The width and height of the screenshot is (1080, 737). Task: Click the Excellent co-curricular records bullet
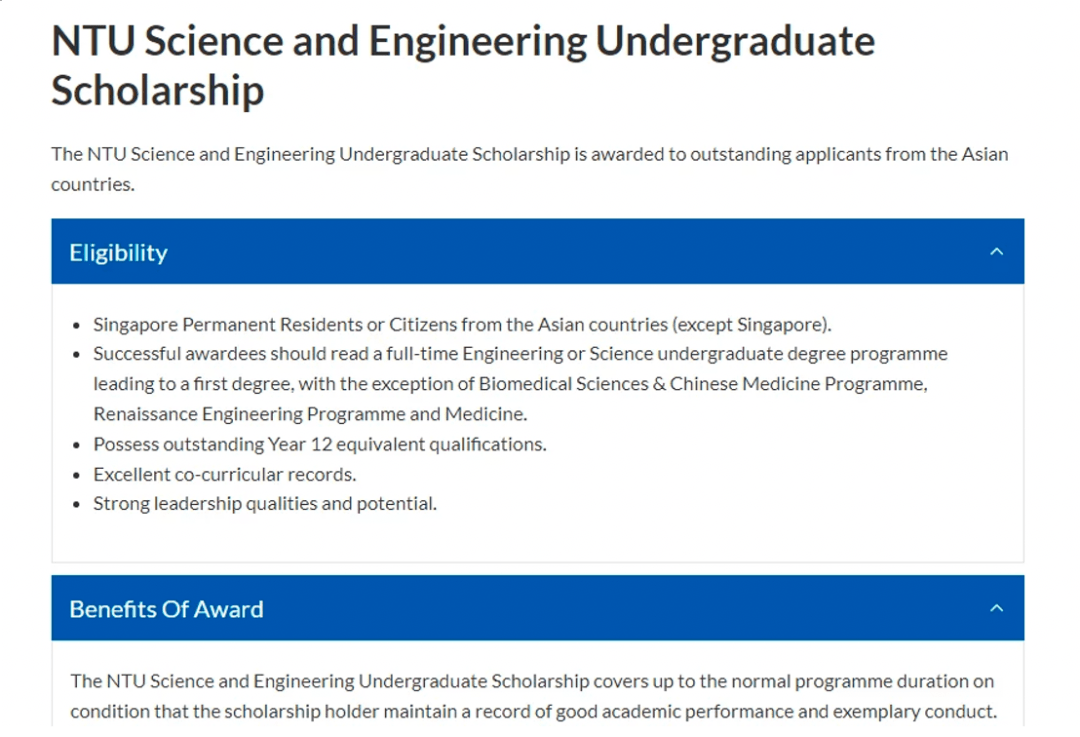pyautogui.click(x=225, y=474)
